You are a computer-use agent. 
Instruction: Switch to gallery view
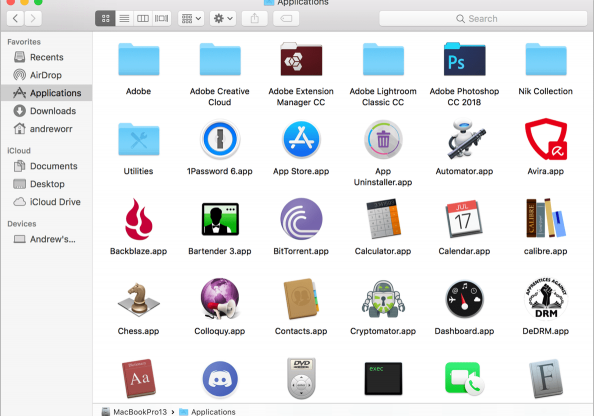162,18
